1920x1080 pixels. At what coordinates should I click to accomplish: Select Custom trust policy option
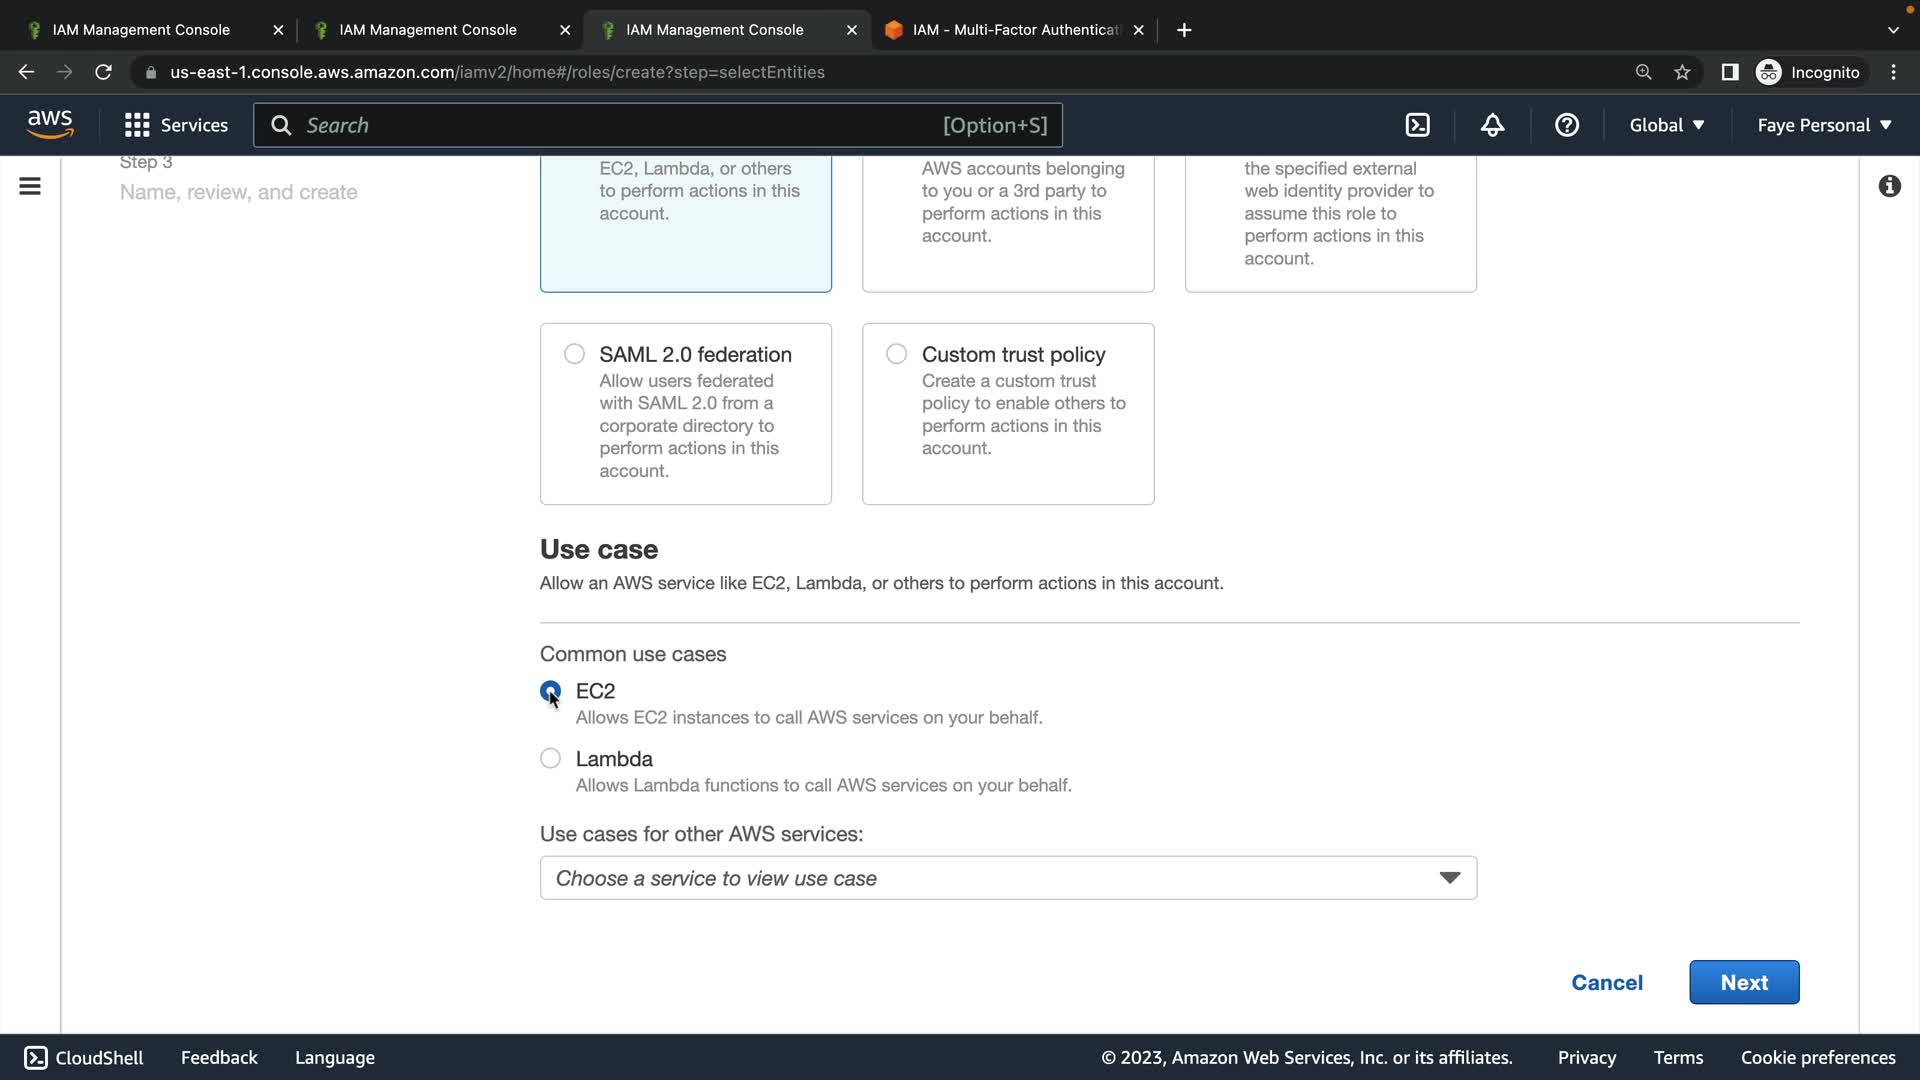pyautogui.click(x=896, y=354)
